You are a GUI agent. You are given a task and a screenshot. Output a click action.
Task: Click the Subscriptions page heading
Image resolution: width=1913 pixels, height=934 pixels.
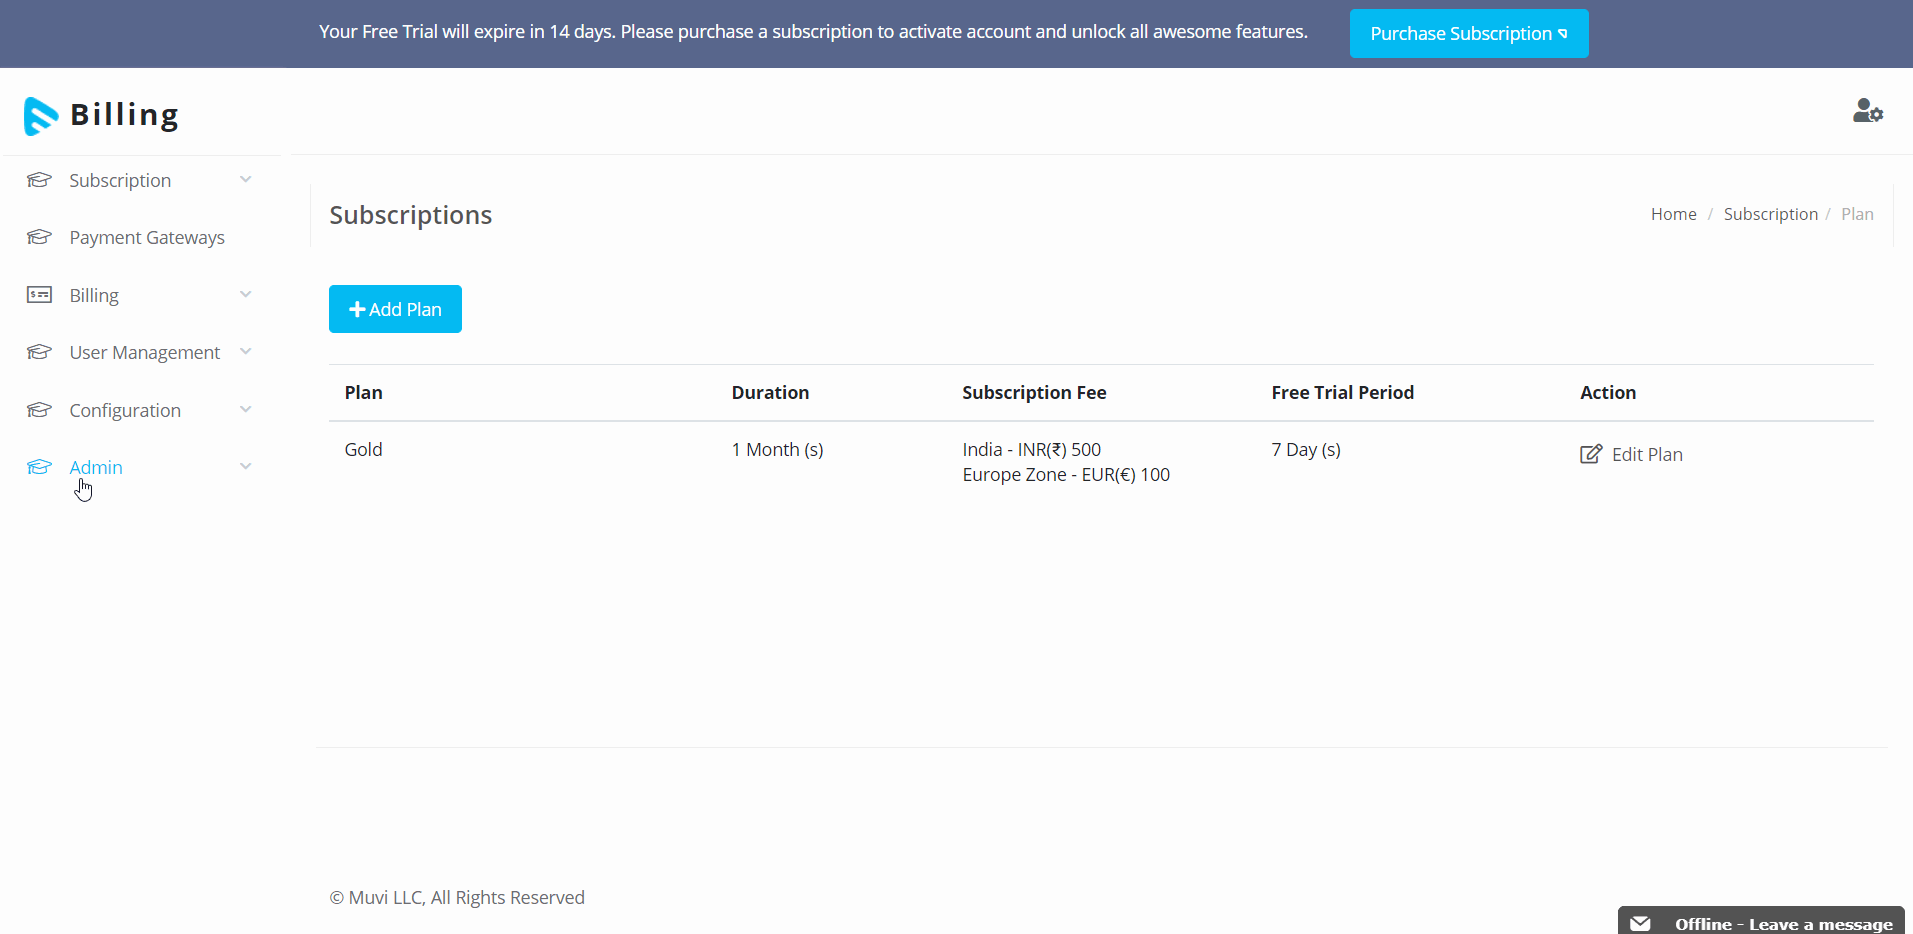point(410,215)
